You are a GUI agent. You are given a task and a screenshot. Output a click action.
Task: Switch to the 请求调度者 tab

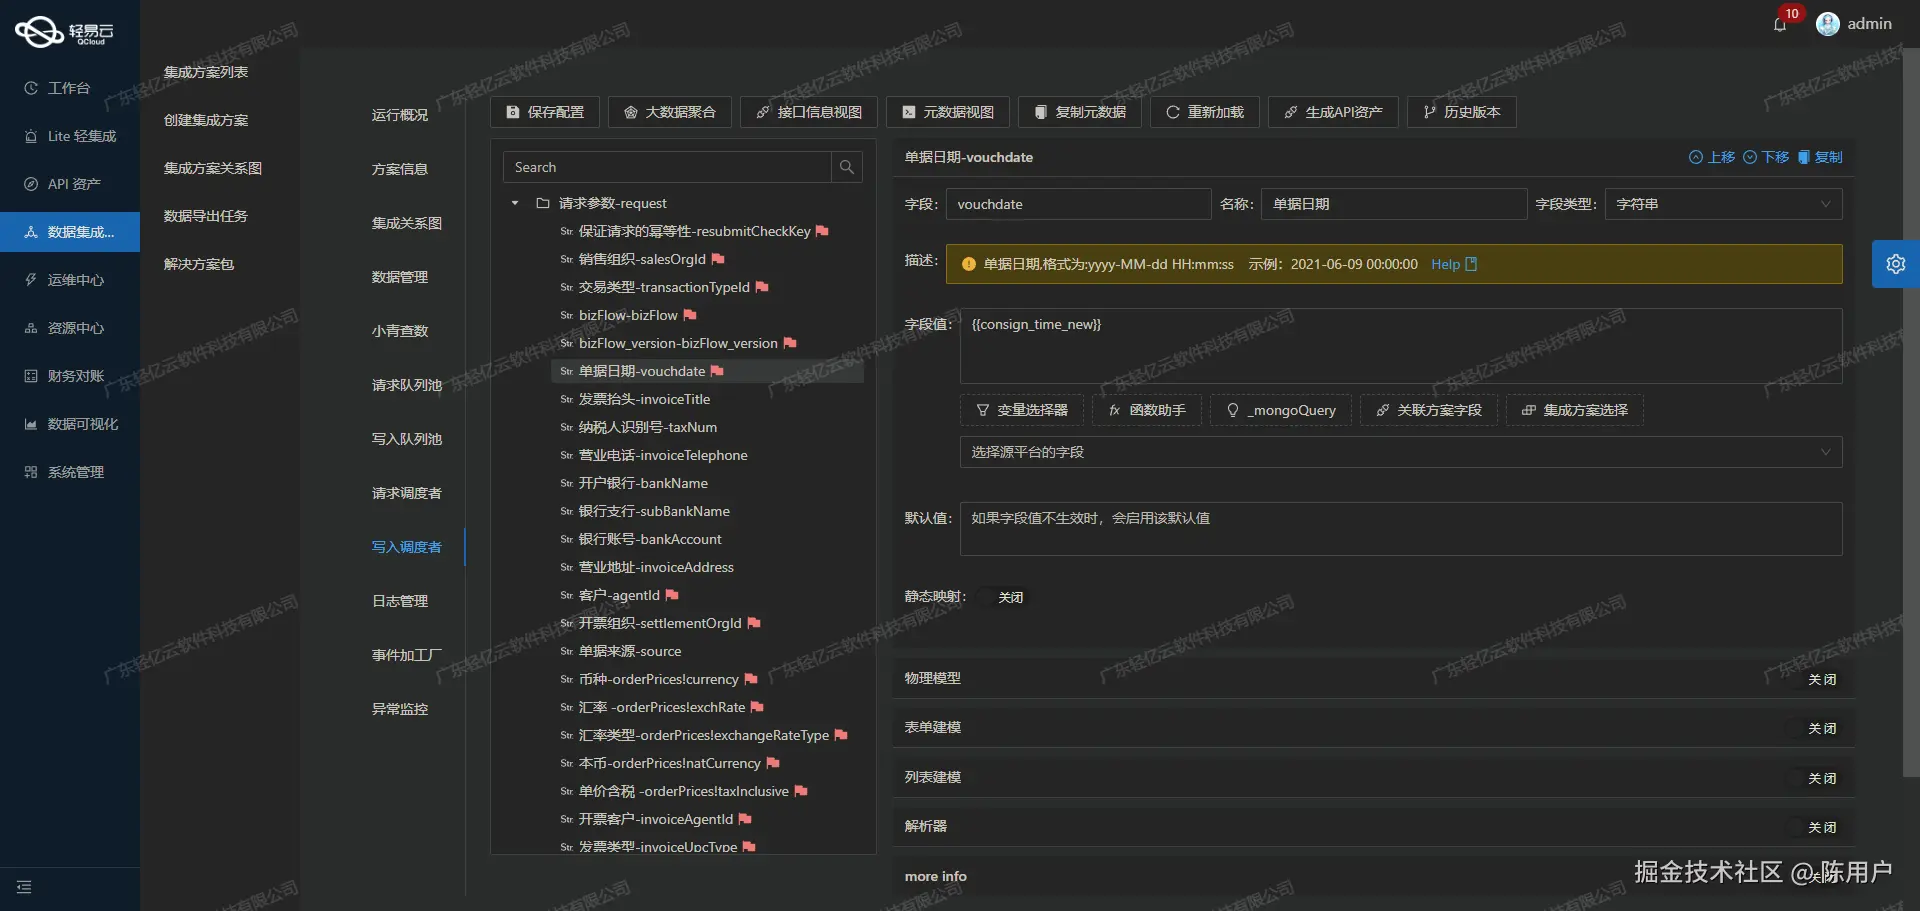pos(407,493)
